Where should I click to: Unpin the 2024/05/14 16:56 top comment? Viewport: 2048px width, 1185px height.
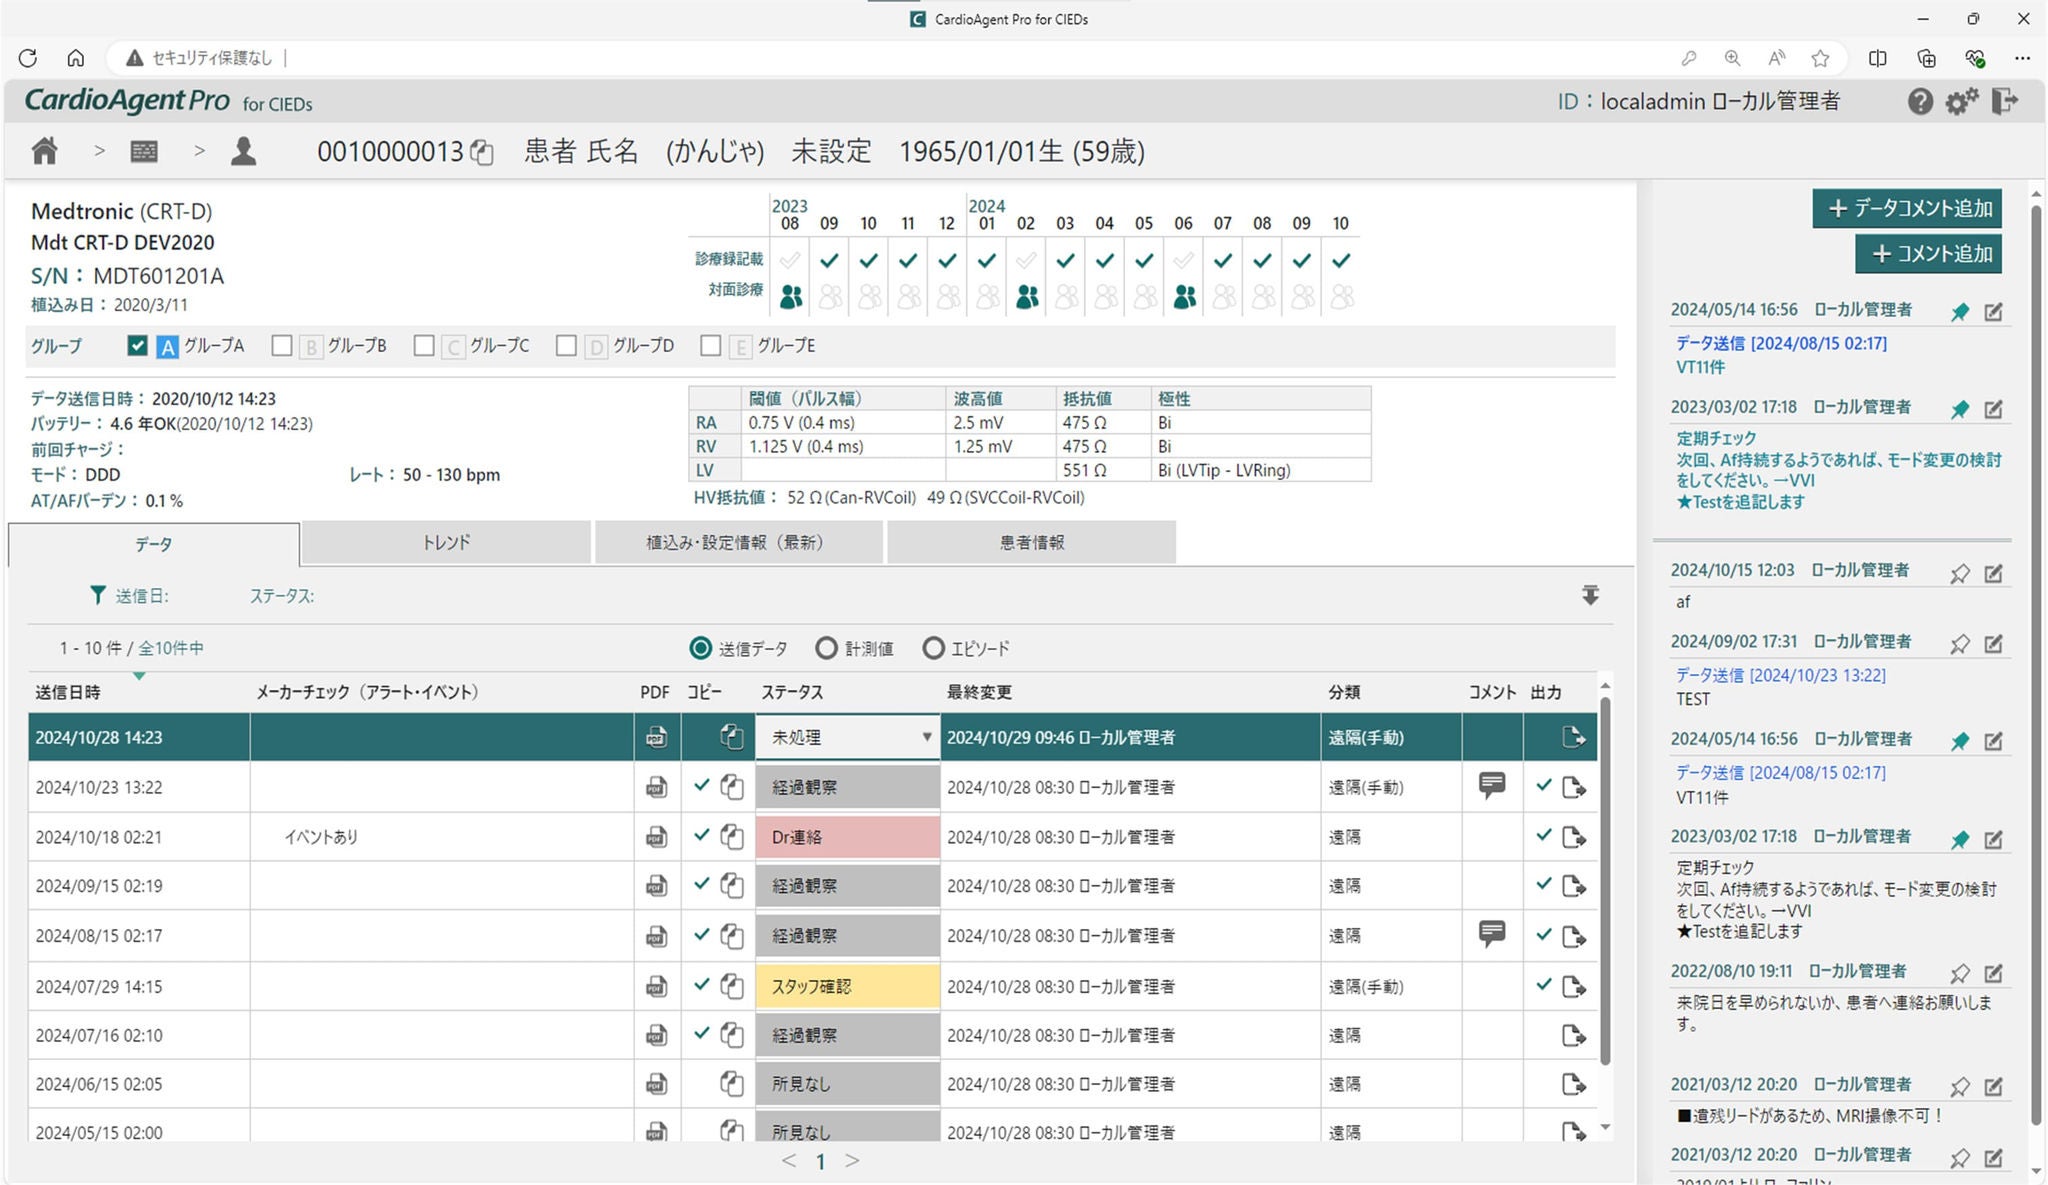point(1960,312)
